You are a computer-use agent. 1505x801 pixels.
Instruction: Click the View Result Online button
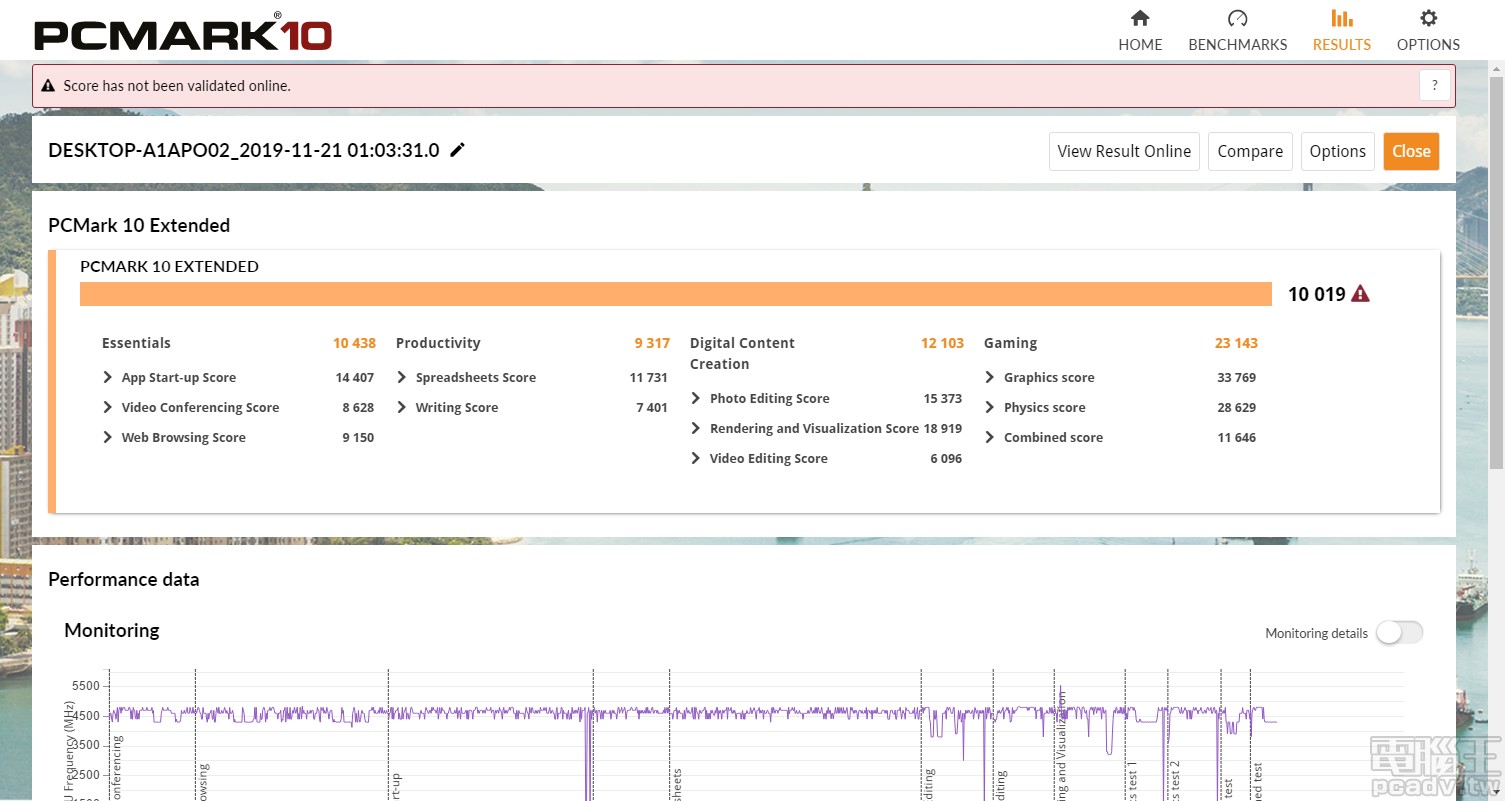1124,151
